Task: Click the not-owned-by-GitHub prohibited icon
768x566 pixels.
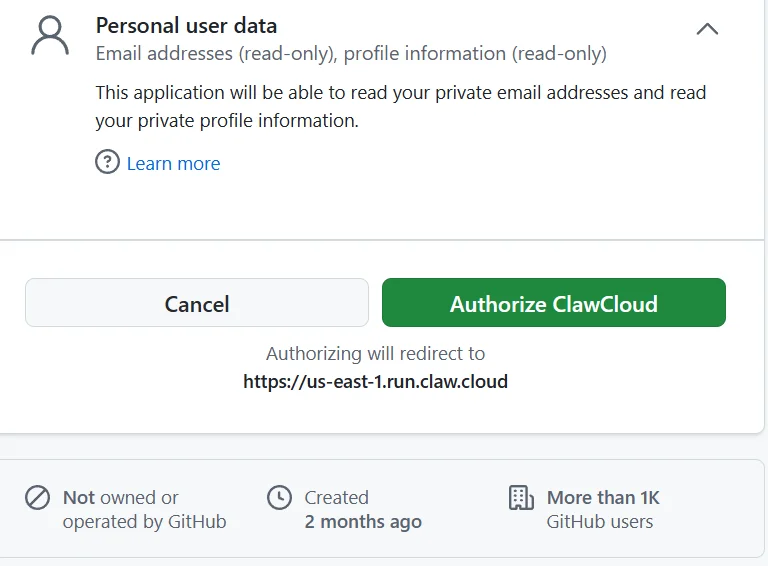Action: click(37, 497)
